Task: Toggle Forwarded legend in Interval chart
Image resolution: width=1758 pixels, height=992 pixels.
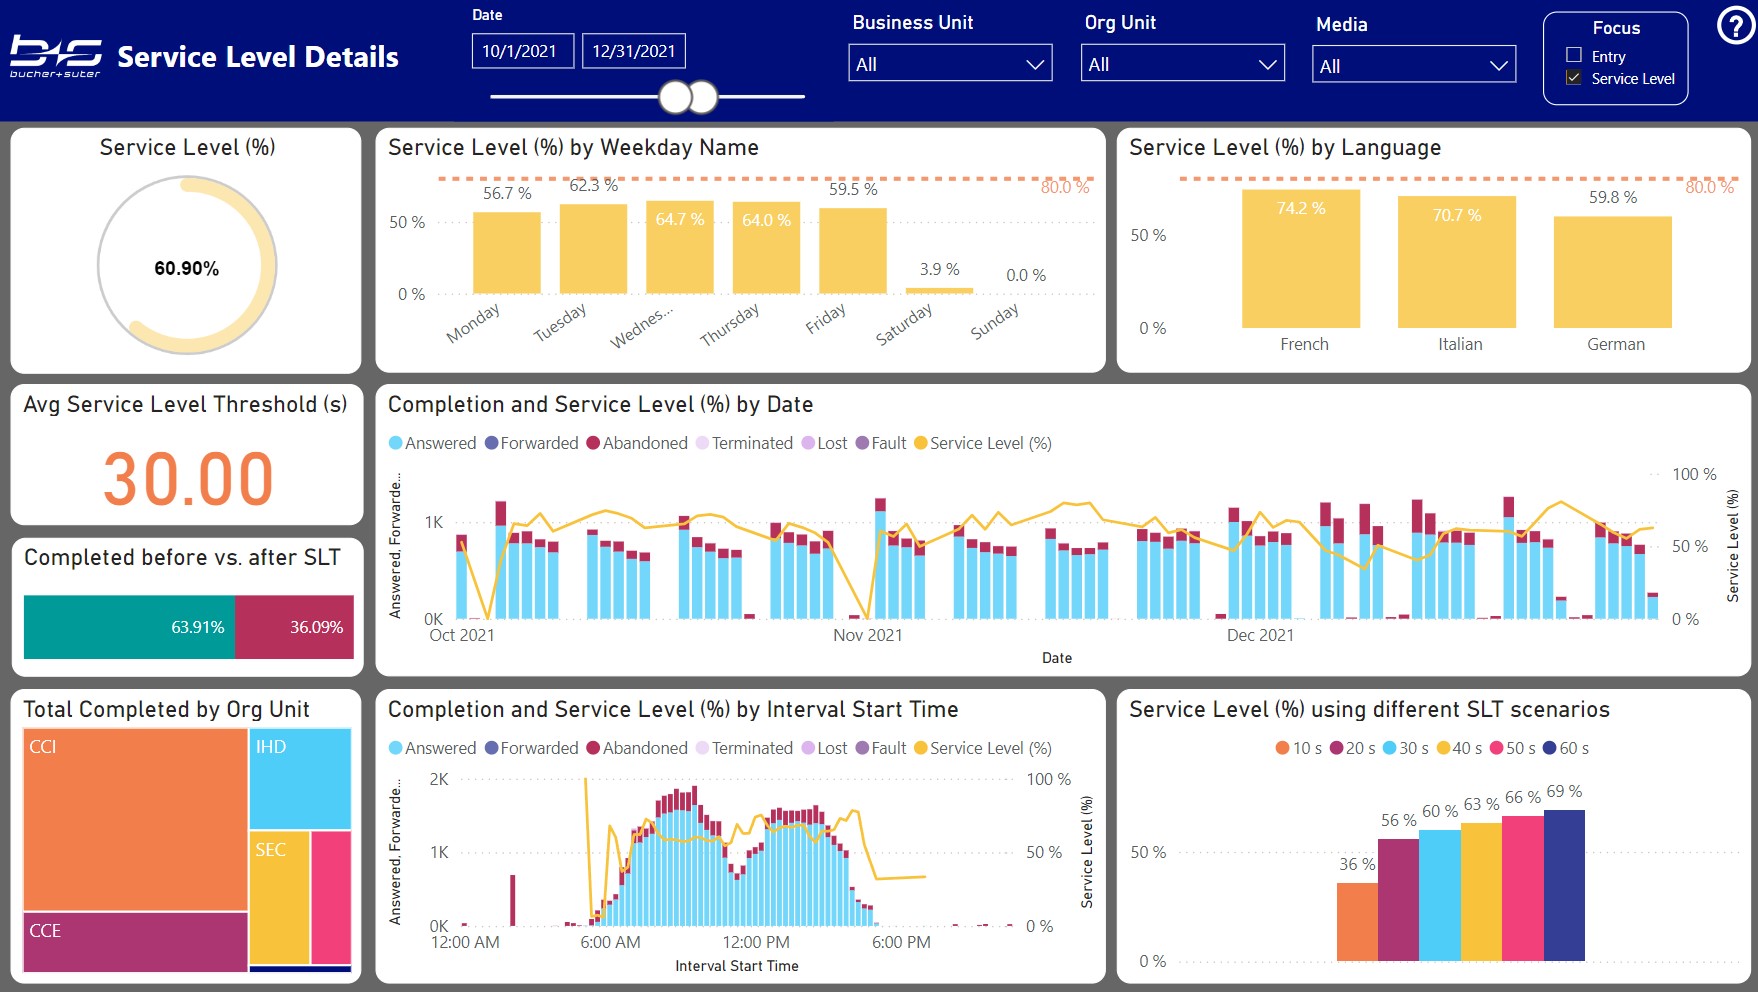Action: coord(531,748)
